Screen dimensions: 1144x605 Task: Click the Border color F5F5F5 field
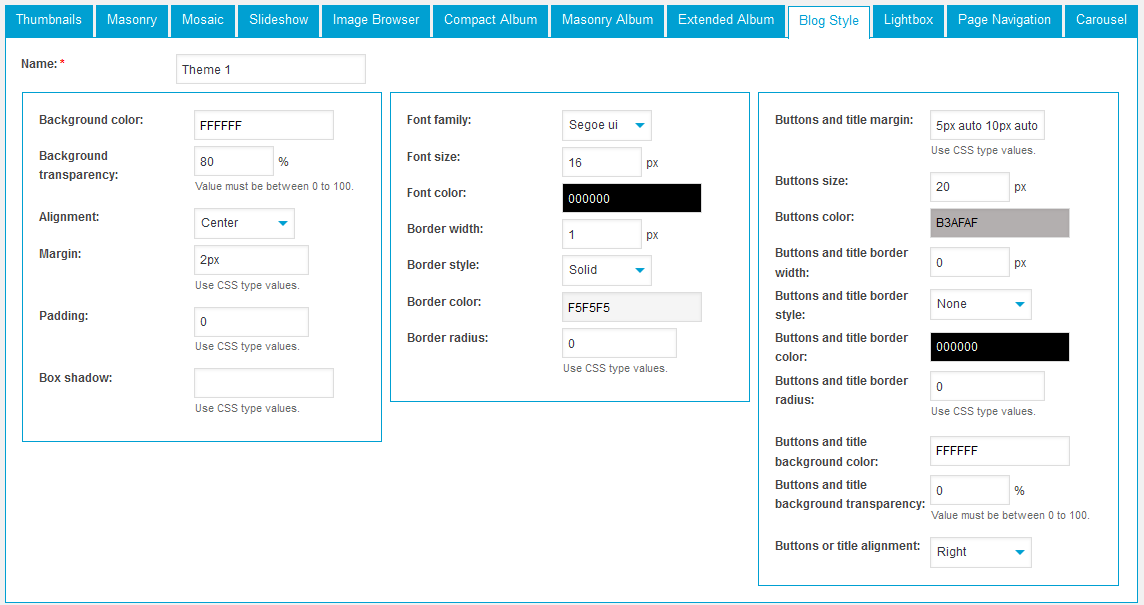pos(631,307)
